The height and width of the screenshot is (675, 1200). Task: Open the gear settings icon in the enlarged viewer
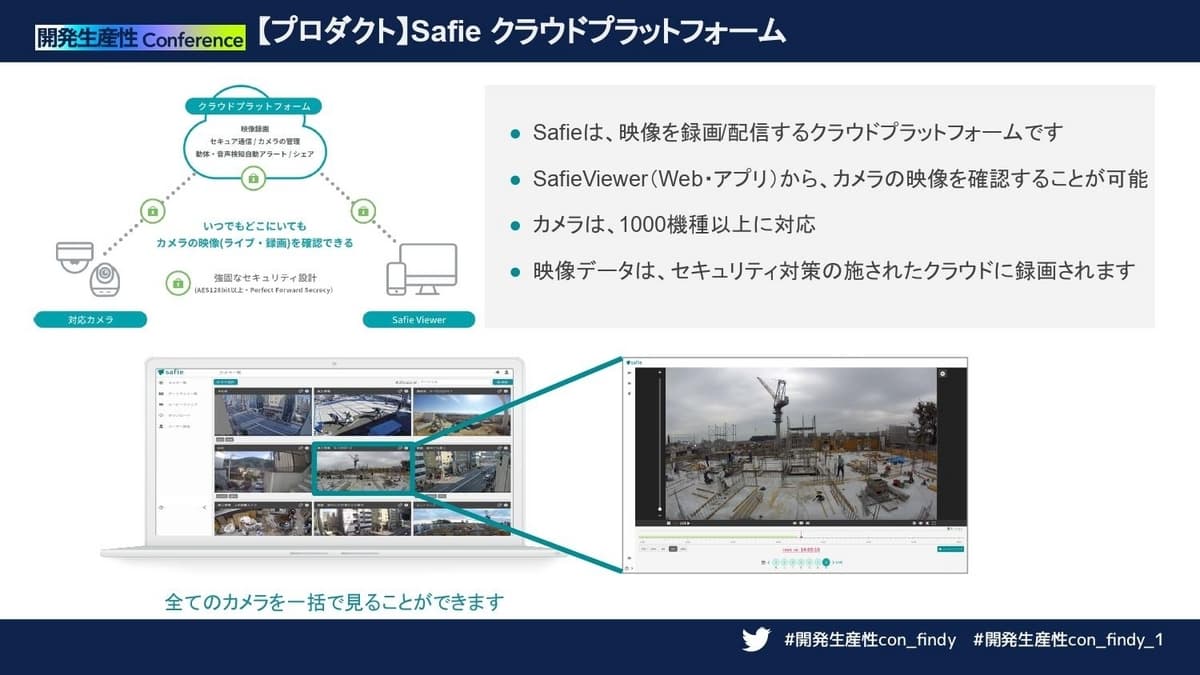click(941, 374)
